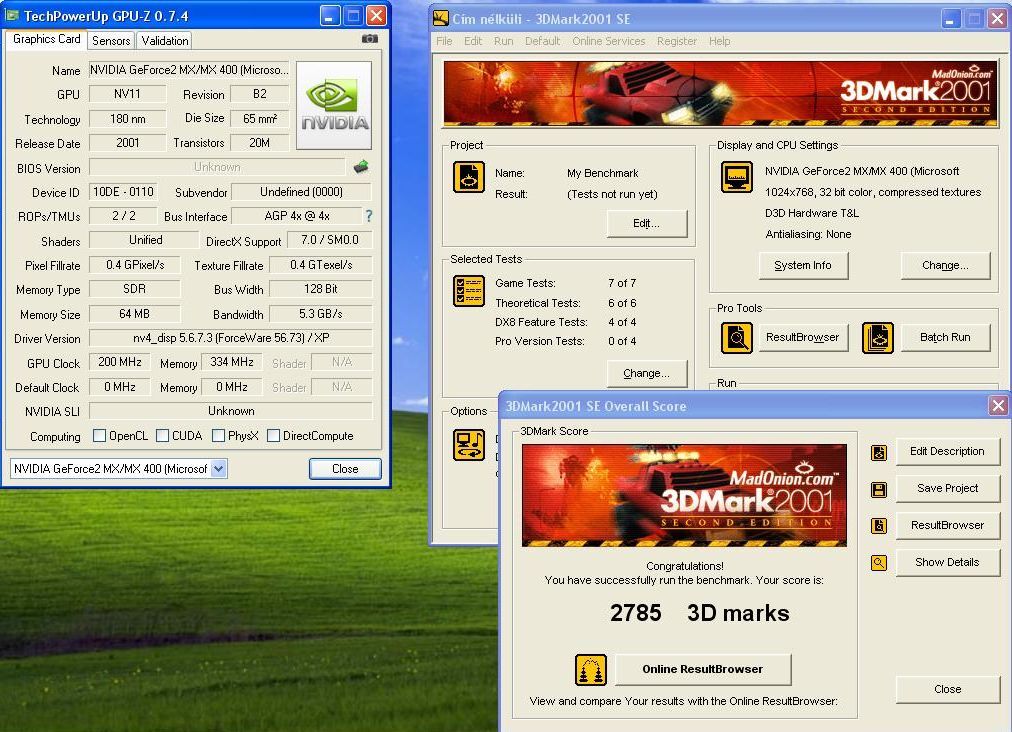Click the Online ResultBrowser trees icon
The image size is (1012, 732).
click(591, 670)
